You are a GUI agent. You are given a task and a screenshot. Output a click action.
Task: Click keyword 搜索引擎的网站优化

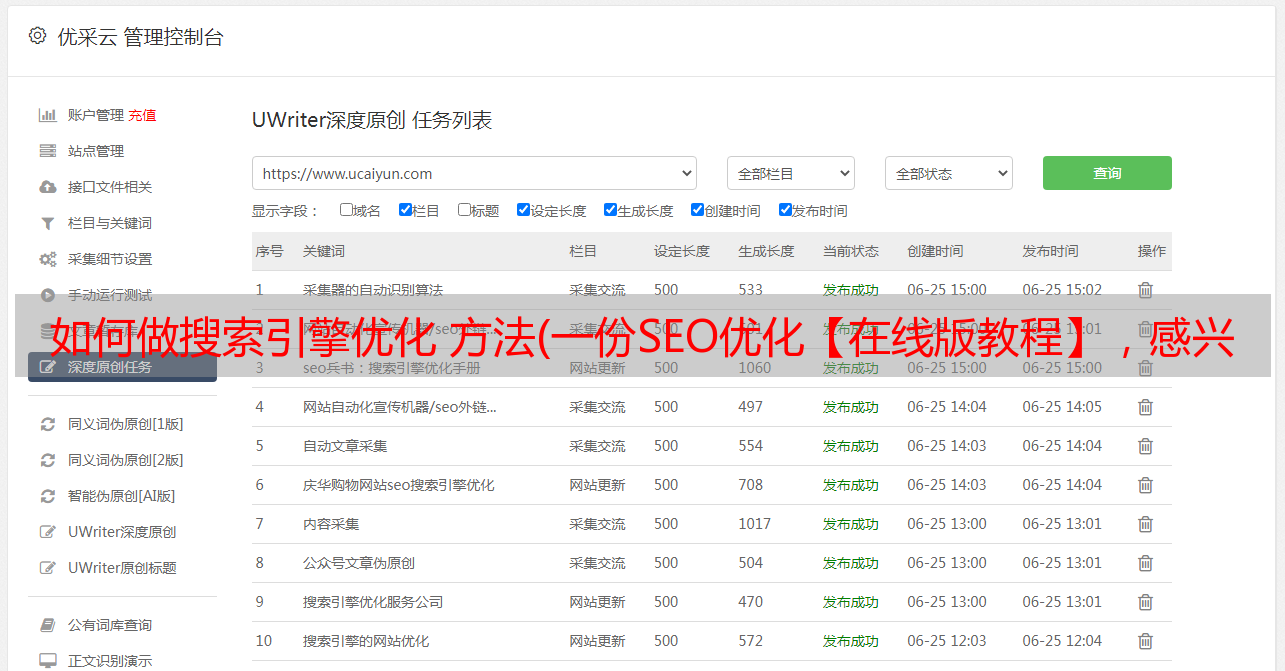tap(366, 641)
